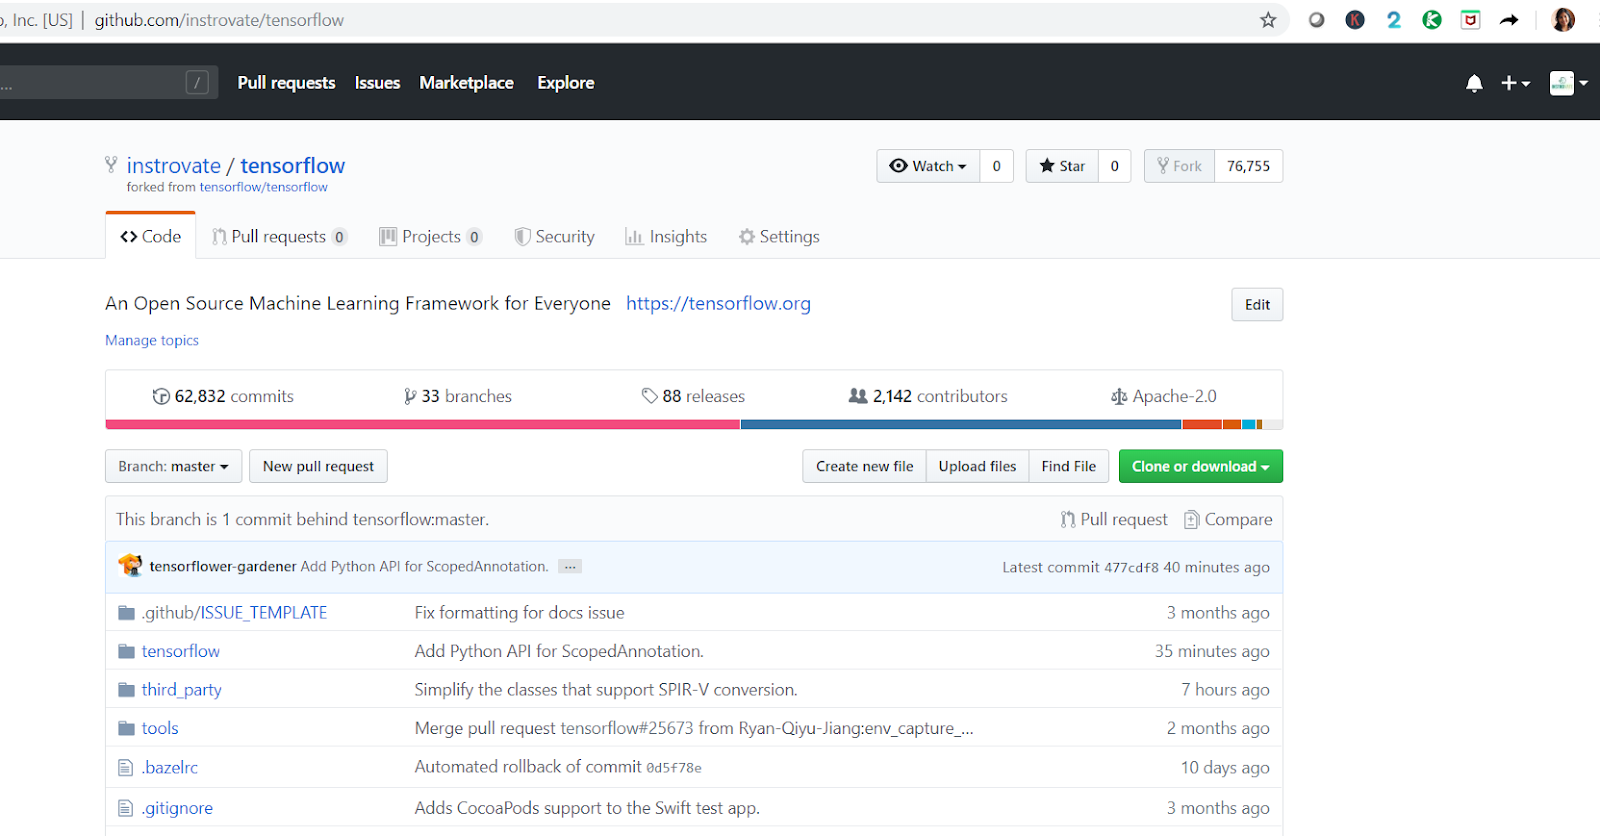View the 2,142 contributors
1600x836 pixels.
[x=928, y=396]
